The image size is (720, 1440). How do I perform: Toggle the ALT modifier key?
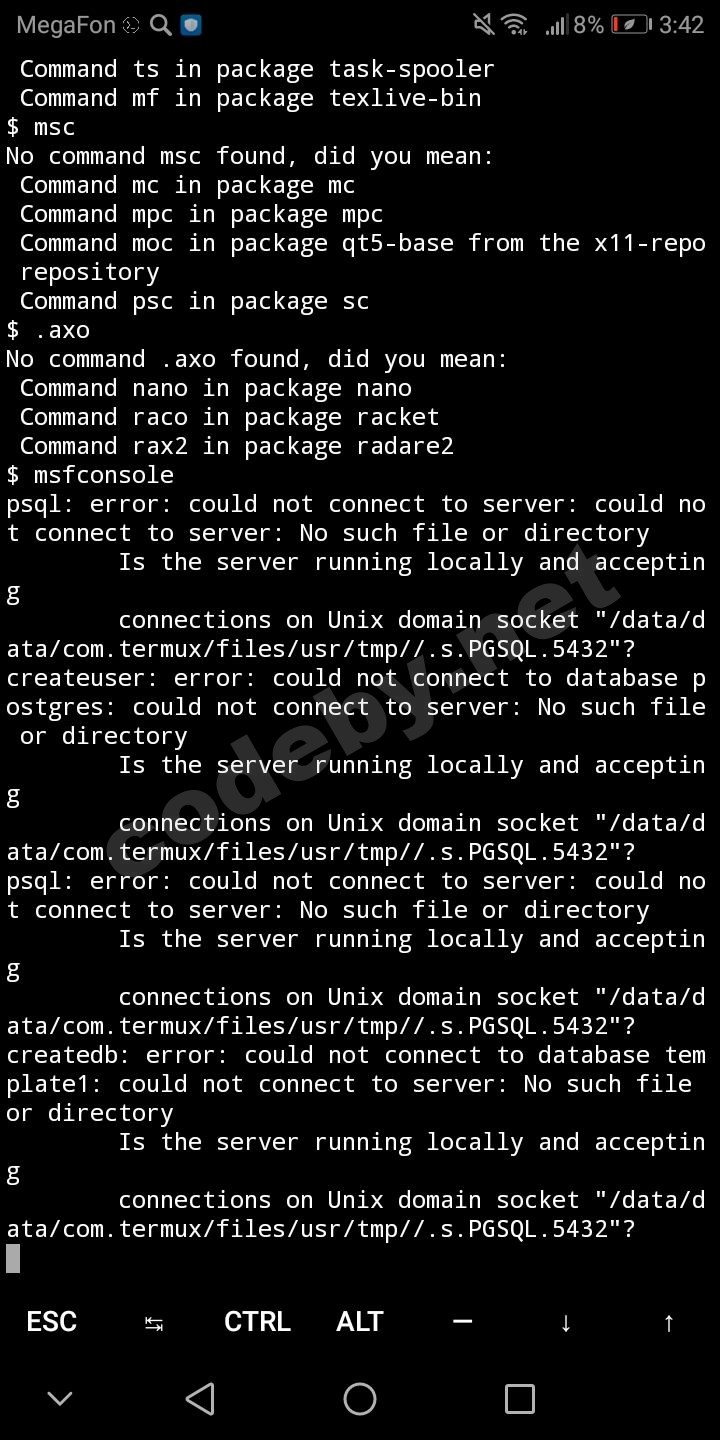[x=360, y=1322]
